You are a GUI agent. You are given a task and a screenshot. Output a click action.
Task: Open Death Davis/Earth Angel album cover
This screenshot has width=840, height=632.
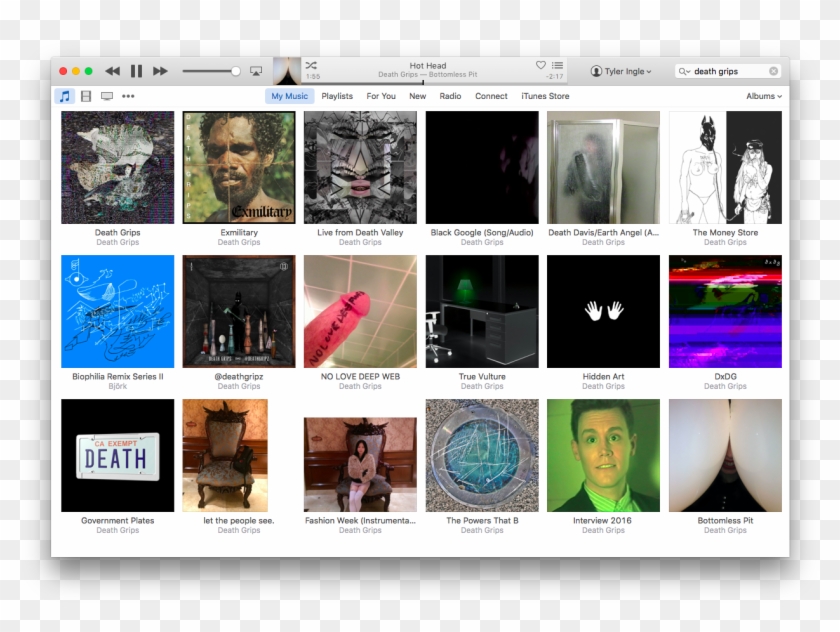click(603, 167)
